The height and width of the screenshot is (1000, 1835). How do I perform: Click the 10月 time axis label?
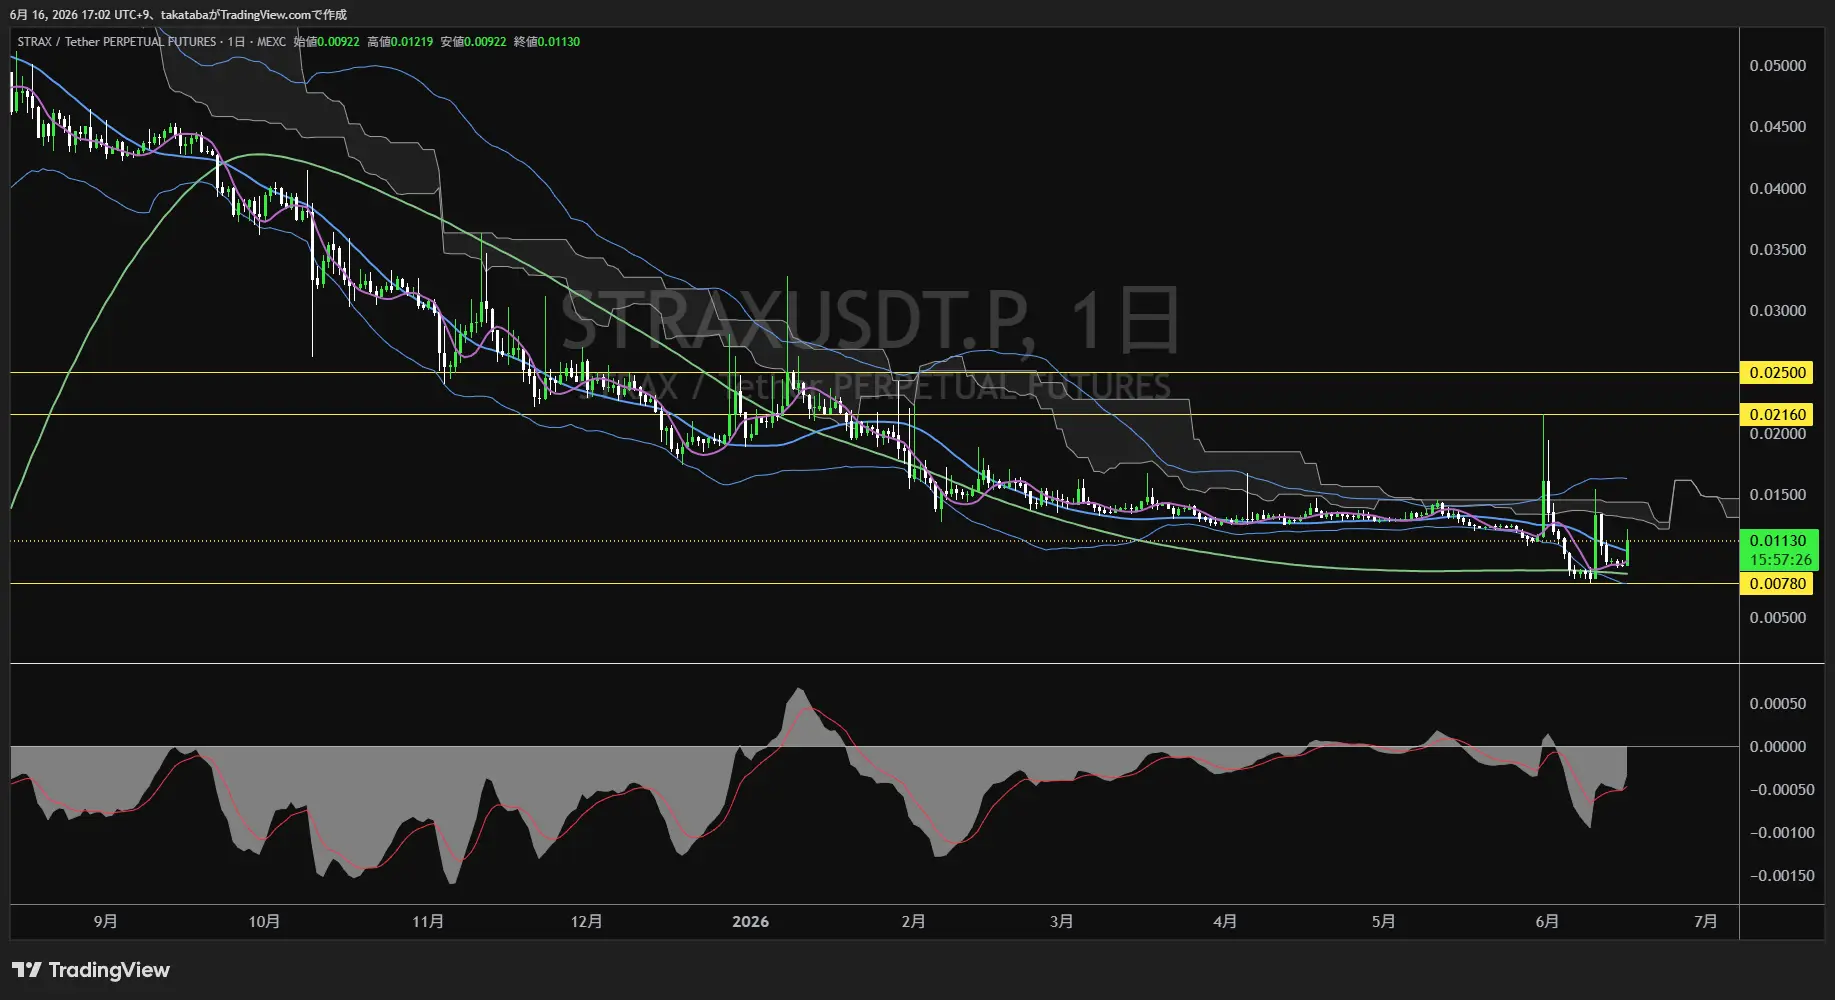point(264,921)
